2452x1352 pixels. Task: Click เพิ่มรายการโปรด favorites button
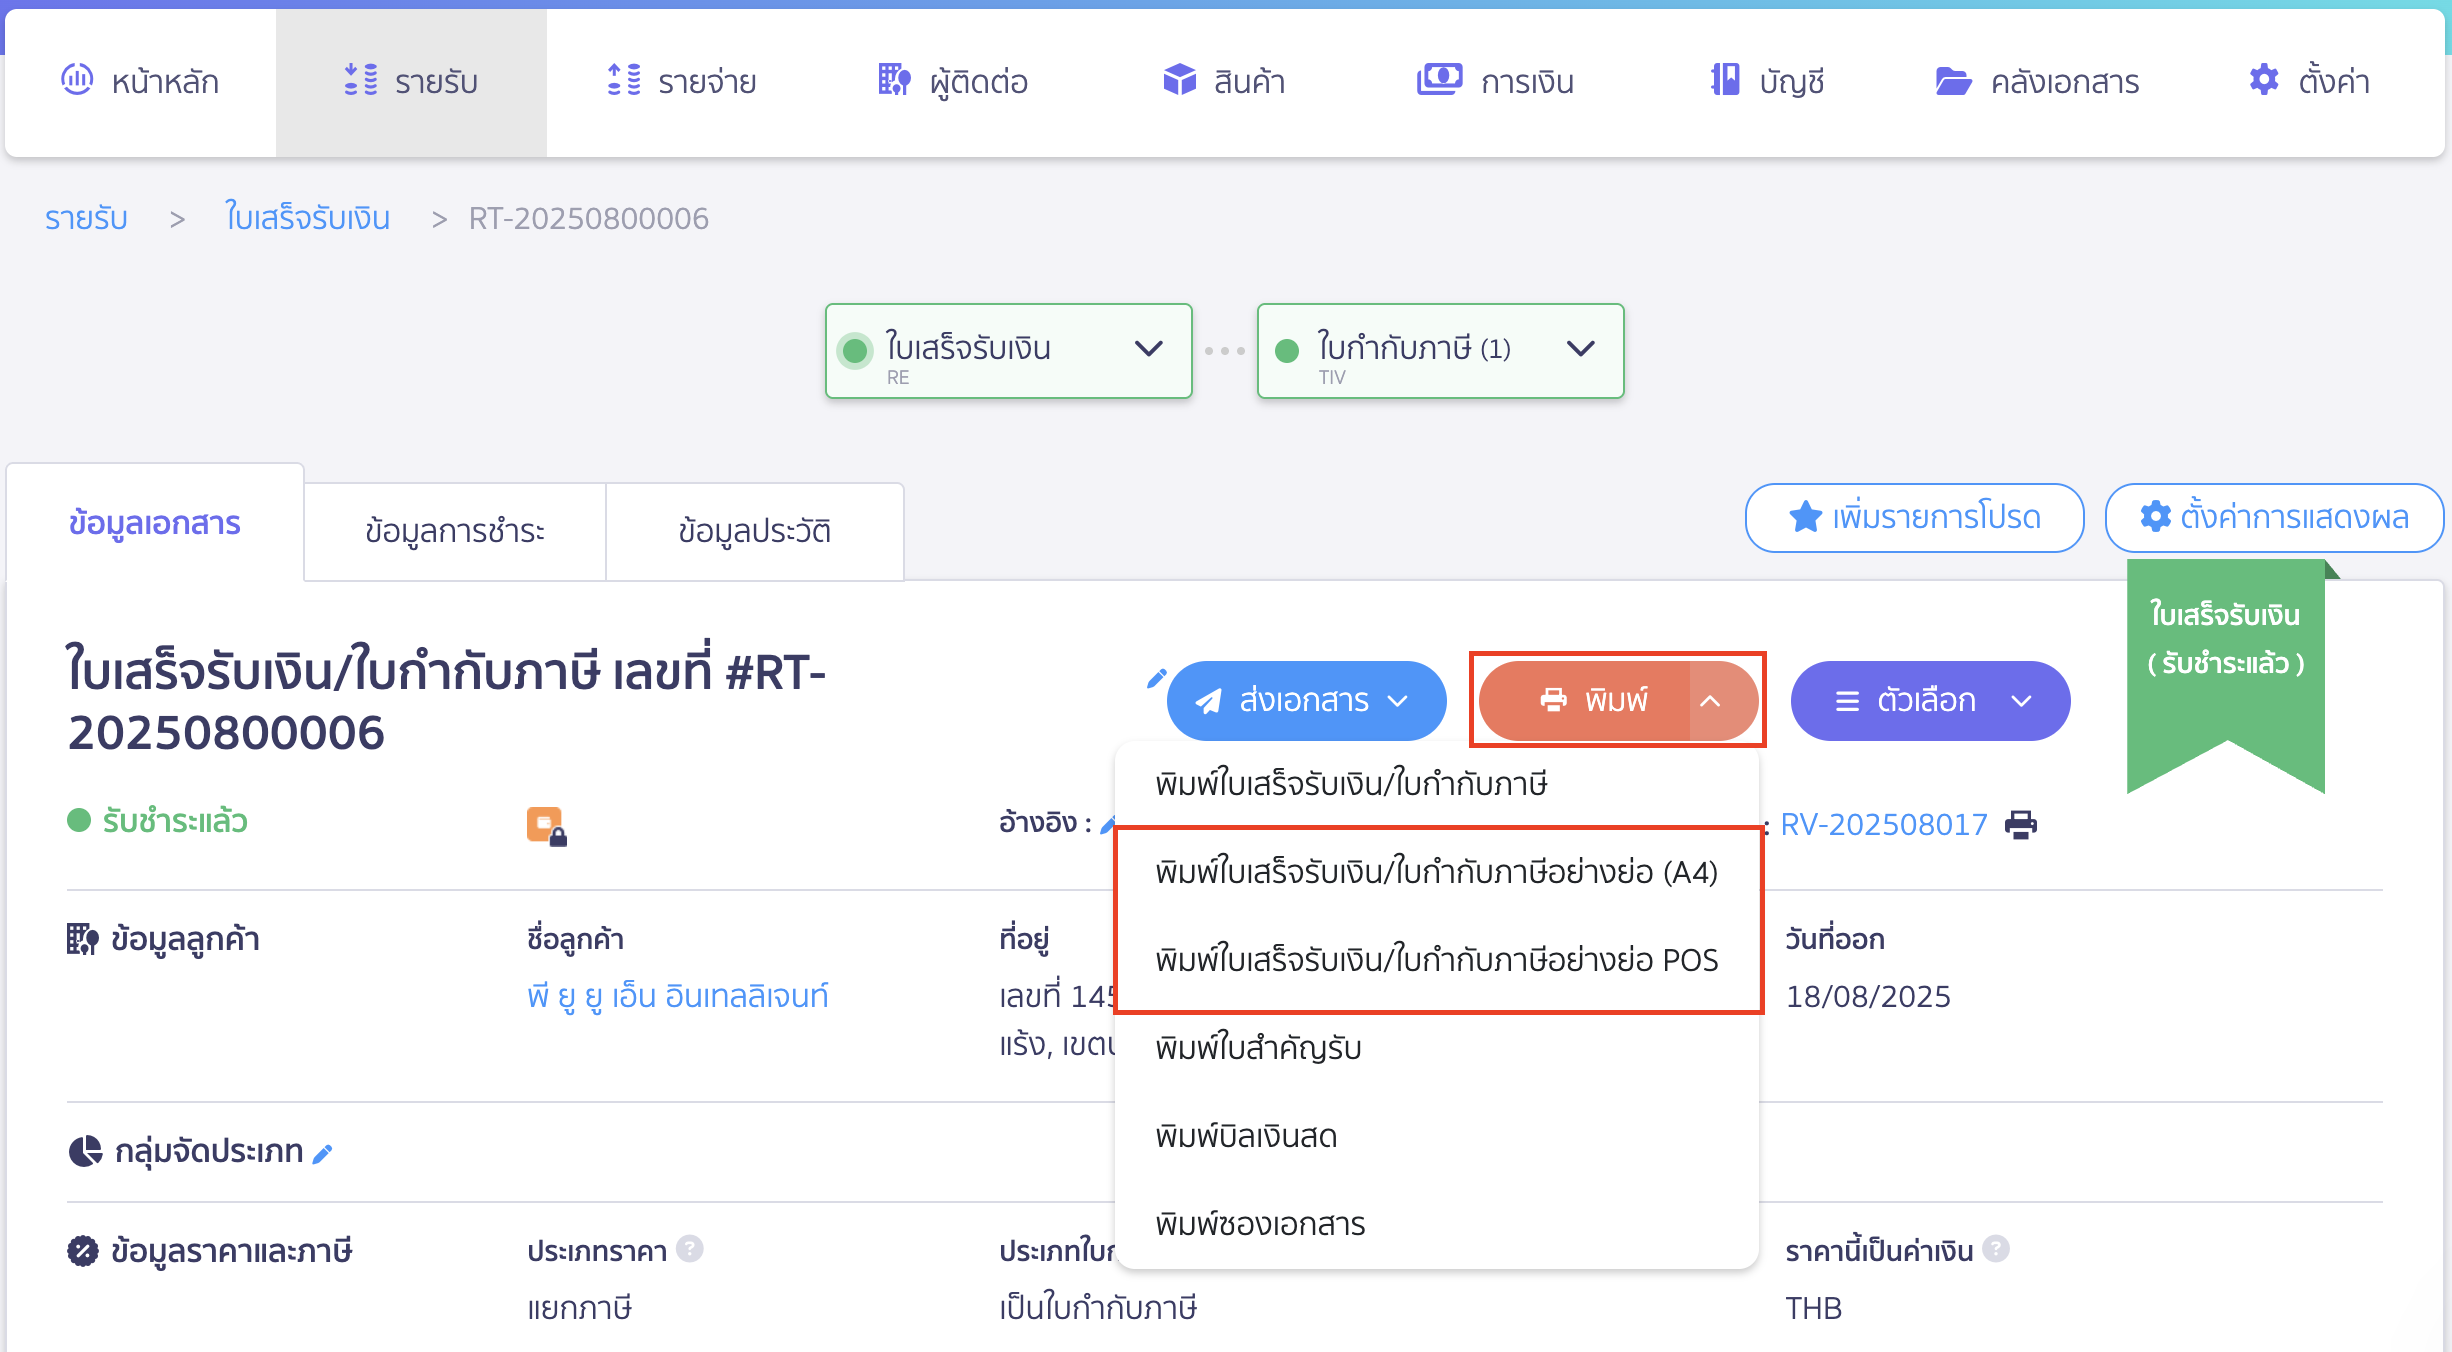click(x=1915, y=517)
